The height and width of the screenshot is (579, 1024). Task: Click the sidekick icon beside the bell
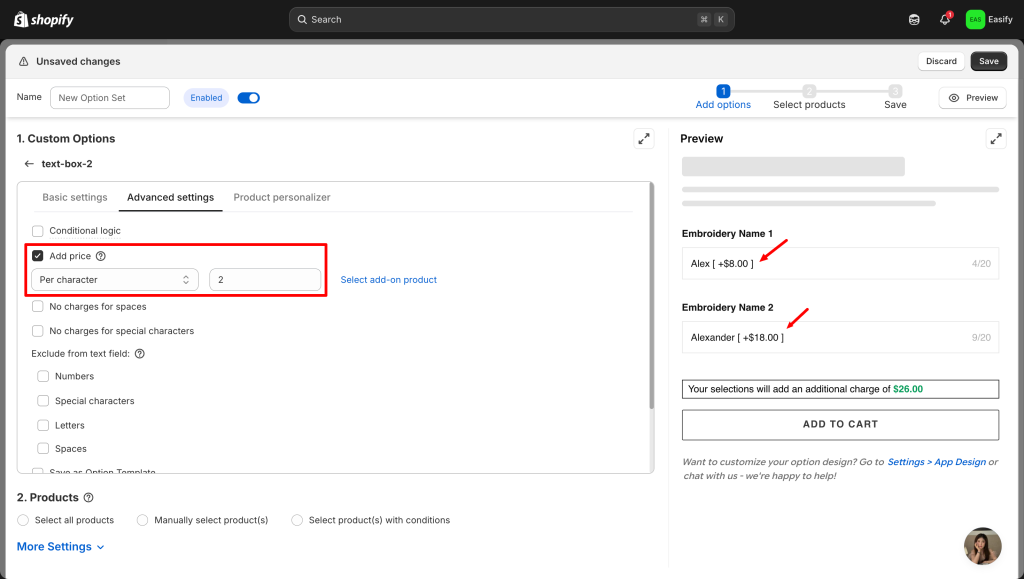(914, 19)
